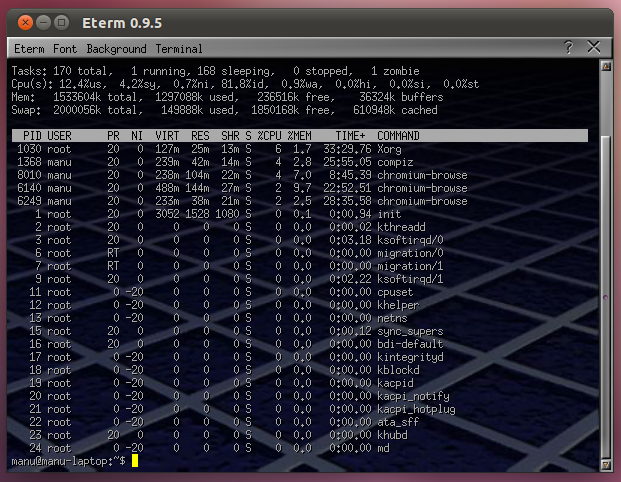Close the Eterm window with red button
Viewport: 621px width, 482px height.
[x=25, y=23]
